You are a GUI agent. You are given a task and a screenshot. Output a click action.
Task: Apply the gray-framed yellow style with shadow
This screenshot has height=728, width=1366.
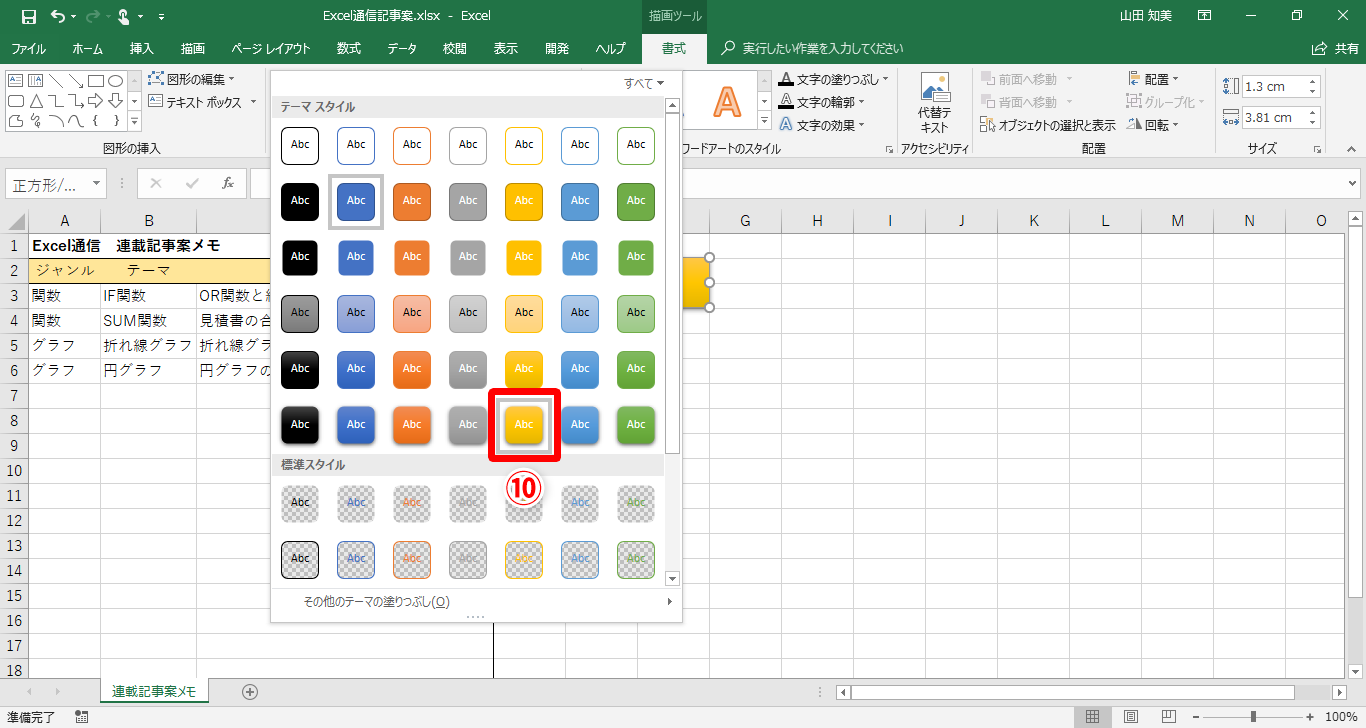(x=524, y=425)
